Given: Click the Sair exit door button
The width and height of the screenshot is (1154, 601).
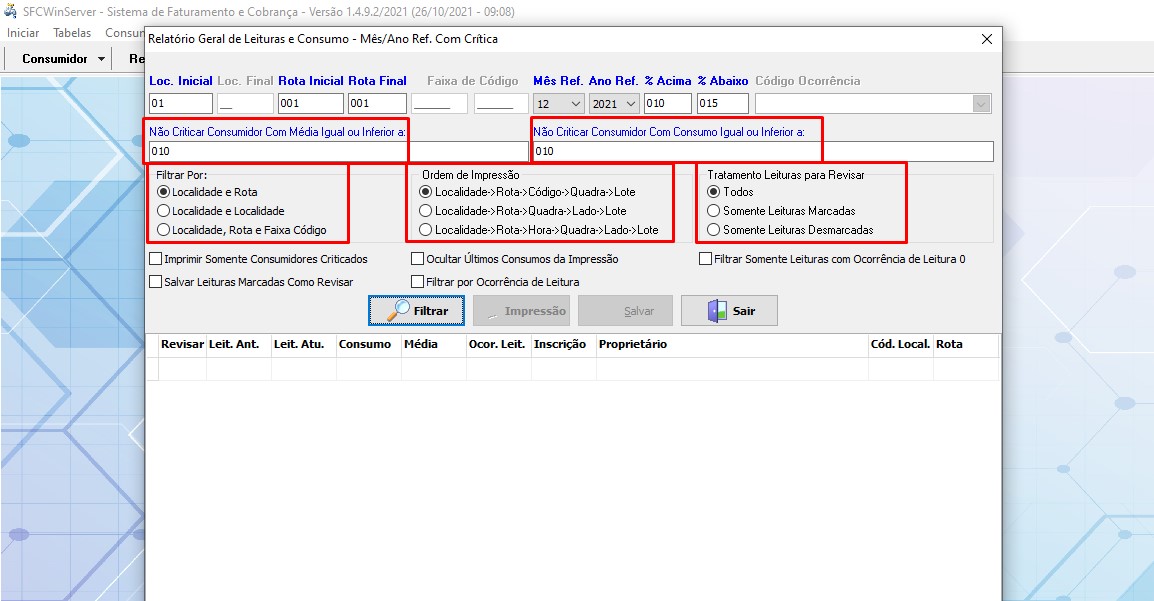Looking at the screenshot, I should pyautogui.click(x=729, y=311).
